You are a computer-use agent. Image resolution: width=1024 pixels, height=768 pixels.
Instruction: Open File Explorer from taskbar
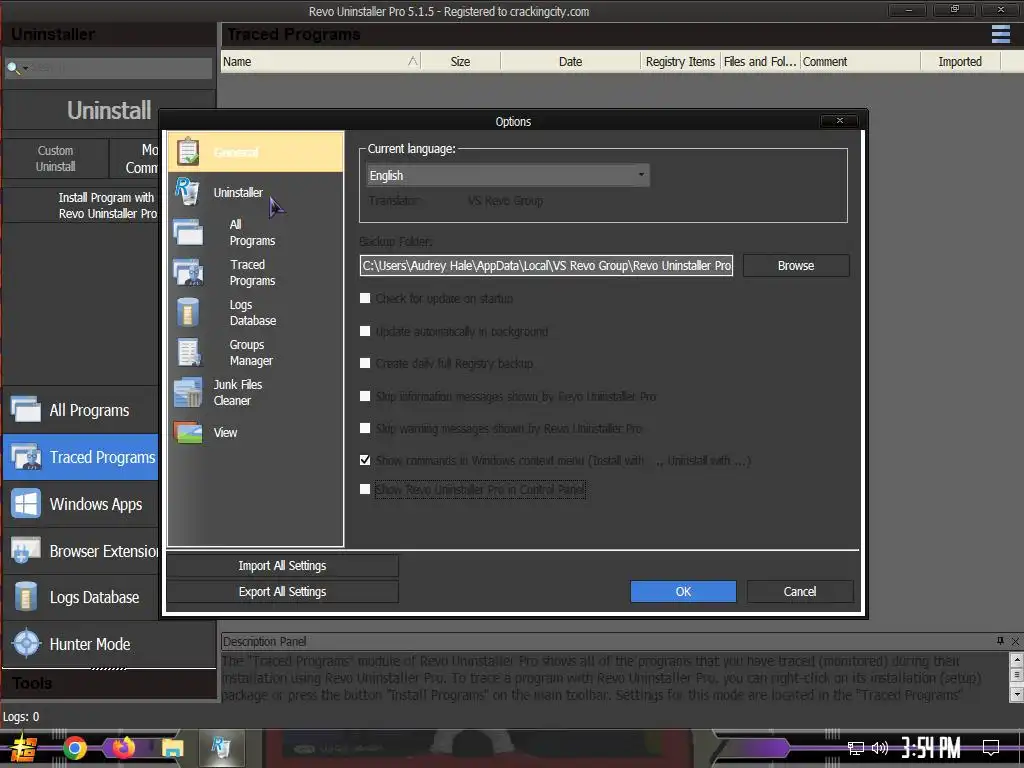point(172,748)
